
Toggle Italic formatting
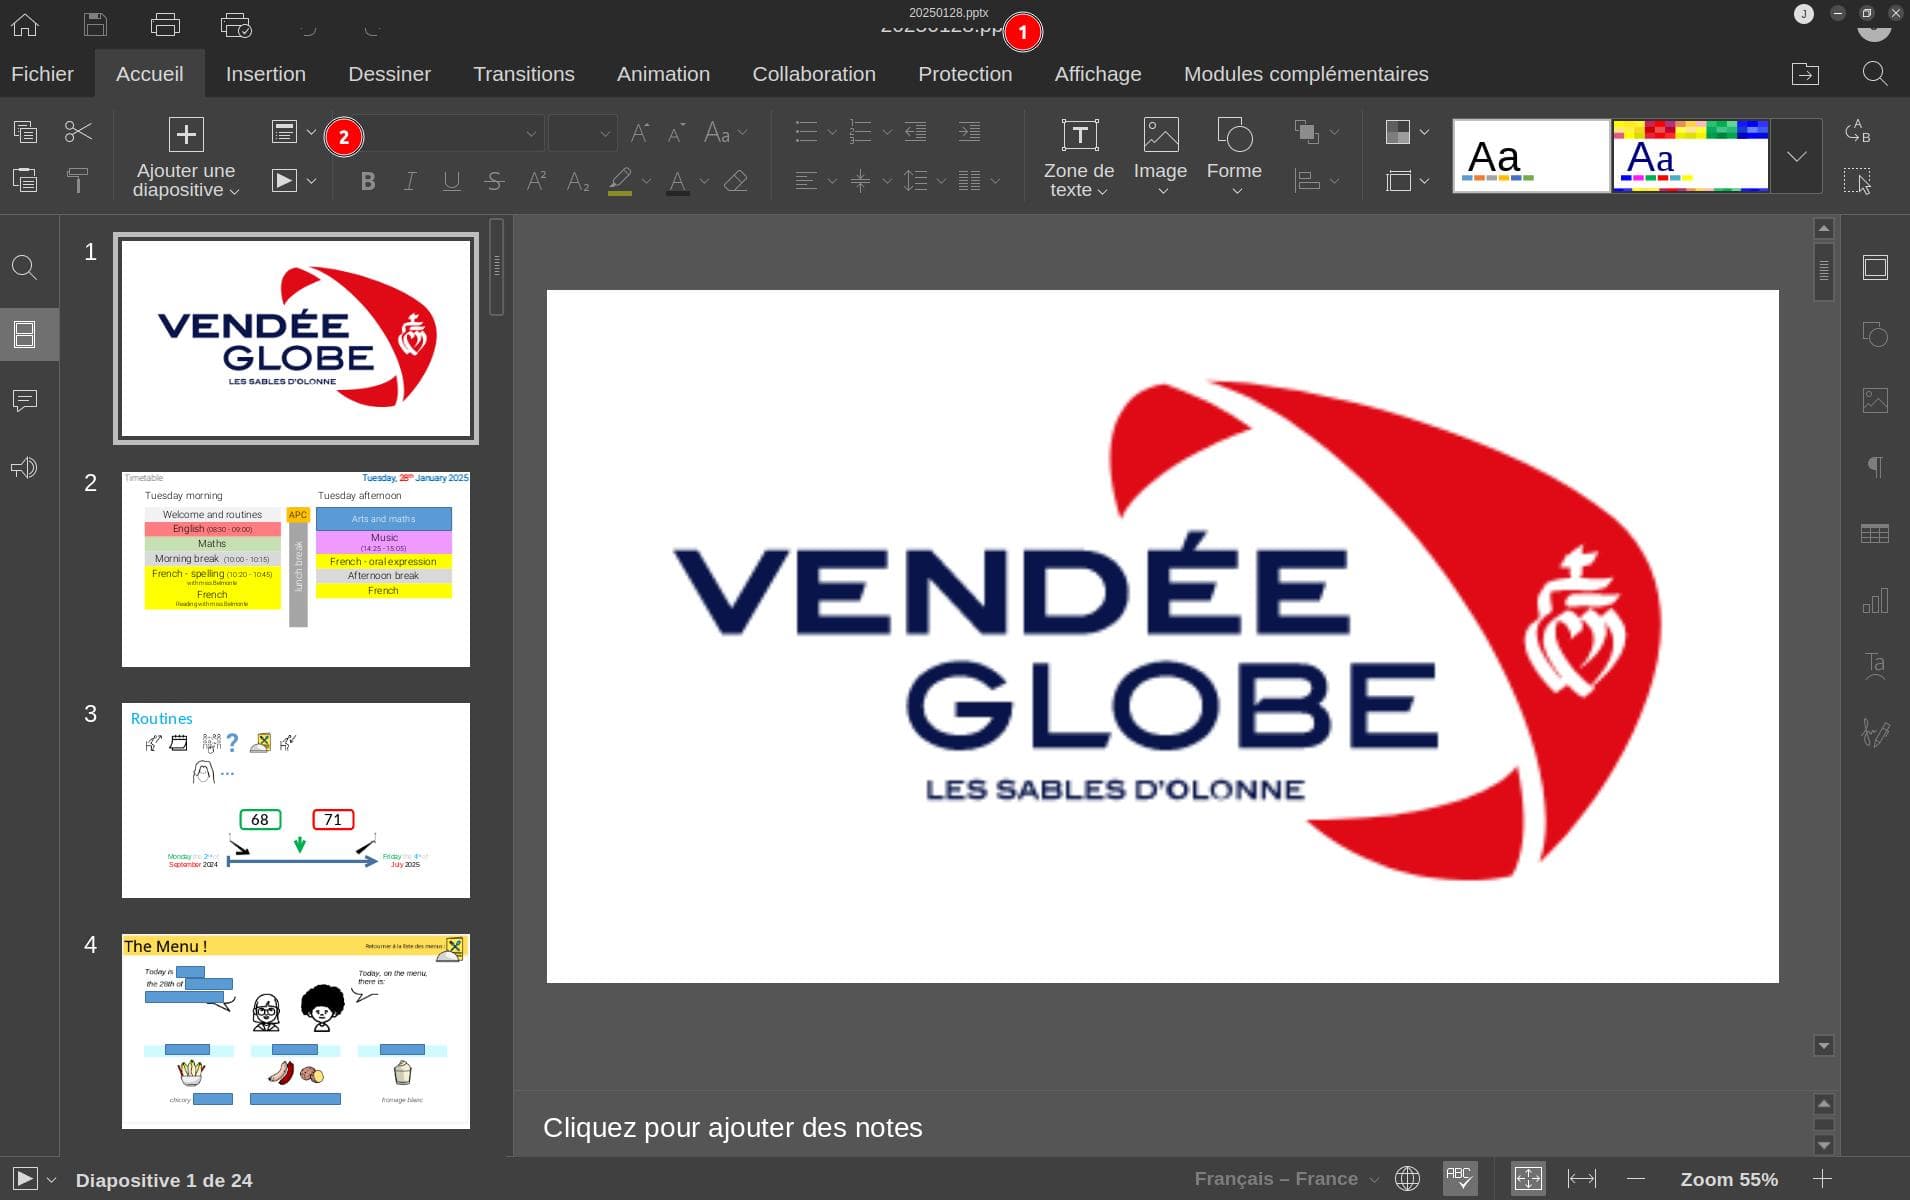pos(409,181)
